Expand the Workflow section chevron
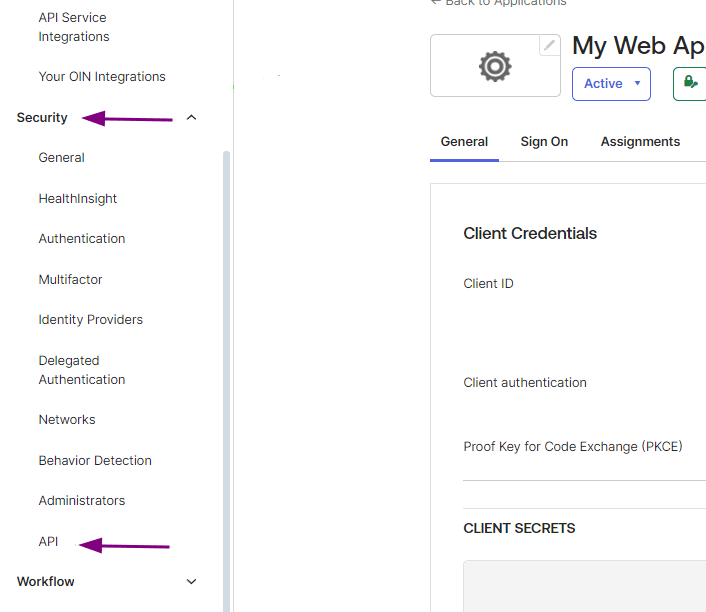This screenshot has height=612, width=706. pos(192,582)
